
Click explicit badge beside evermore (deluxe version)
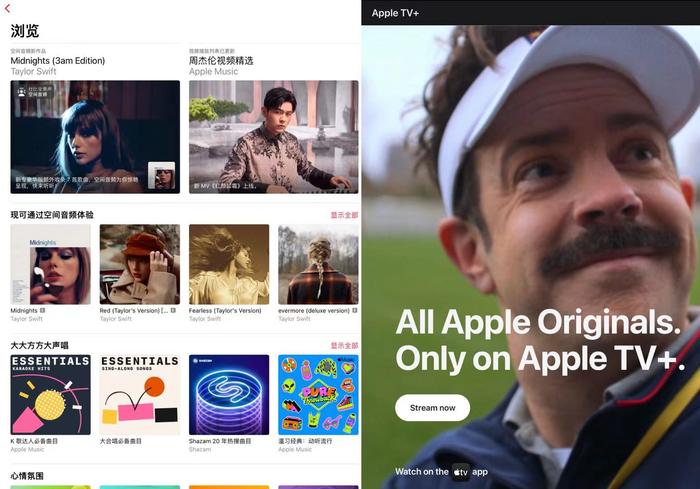(x=354, y=310)
